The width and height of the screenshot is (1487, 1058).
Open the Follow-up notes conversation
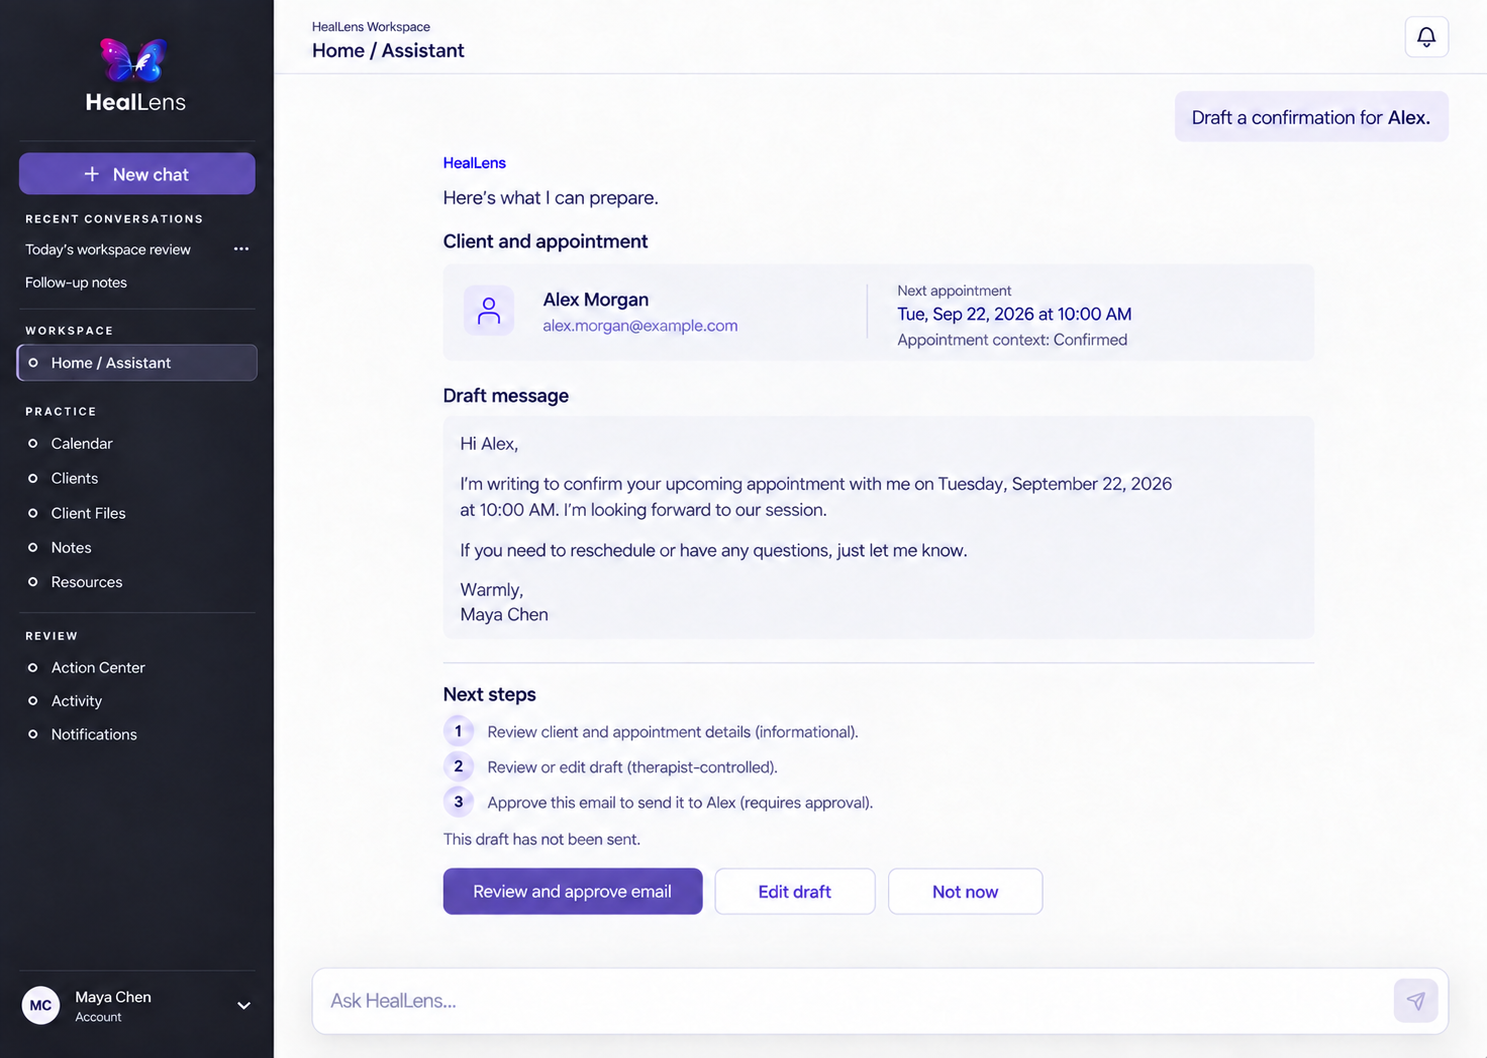coord(76,282)
